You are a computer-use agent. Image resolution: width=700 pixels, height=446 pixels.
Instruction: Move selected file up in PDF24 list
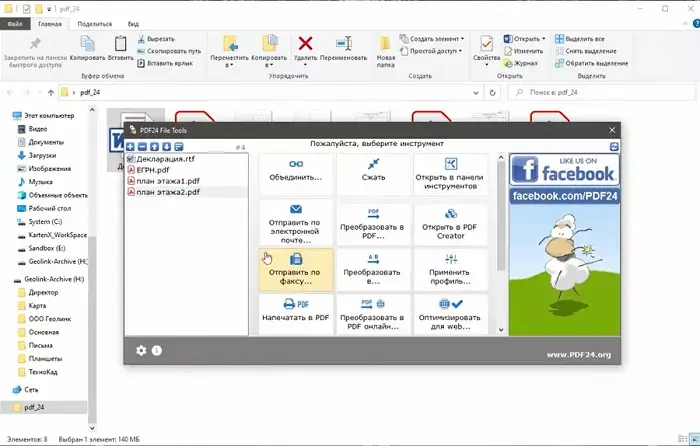pyautogui.click(x=154, y=146)
